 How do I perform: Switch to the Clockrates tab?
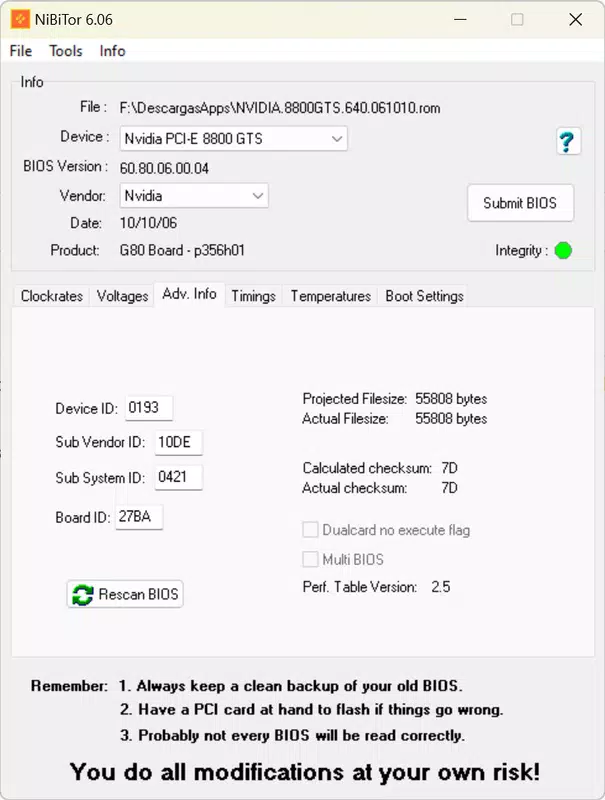point(52,296)
